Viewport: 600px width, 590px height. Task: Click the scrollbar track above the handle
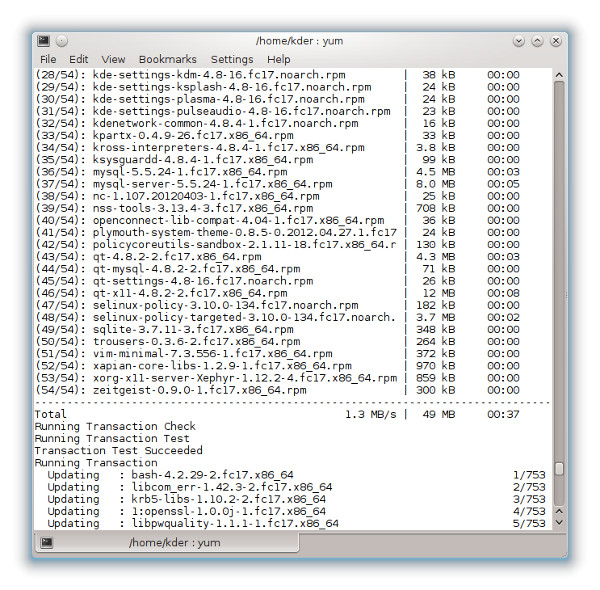click(x=559, y=272)
